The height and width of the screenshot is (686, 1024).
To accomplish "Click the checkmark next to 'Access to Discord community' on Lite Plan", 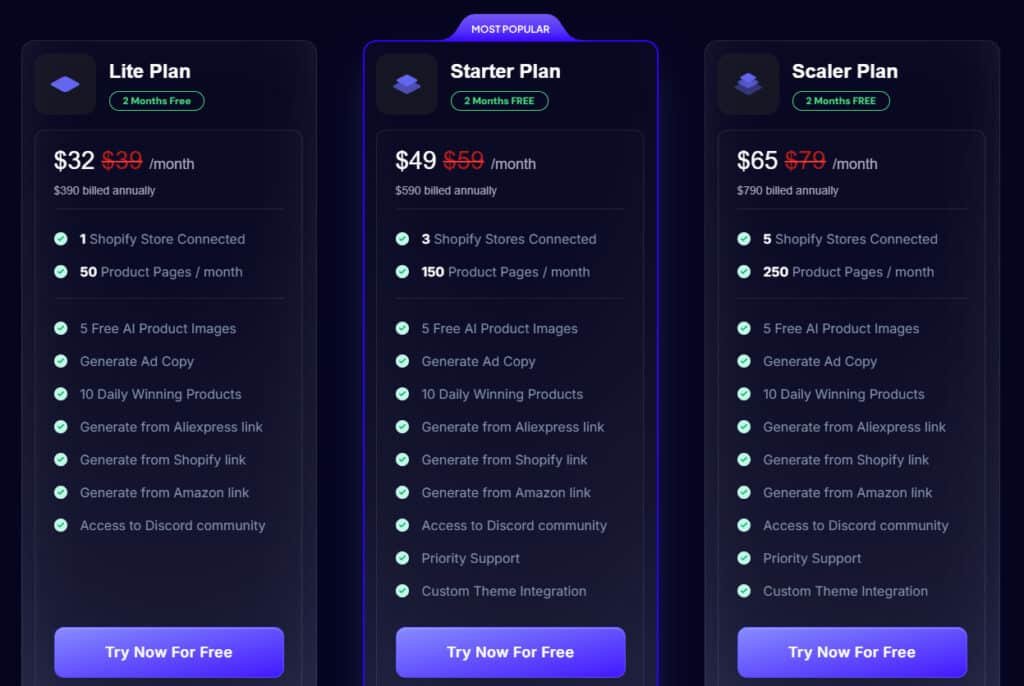I will [60, 525].
